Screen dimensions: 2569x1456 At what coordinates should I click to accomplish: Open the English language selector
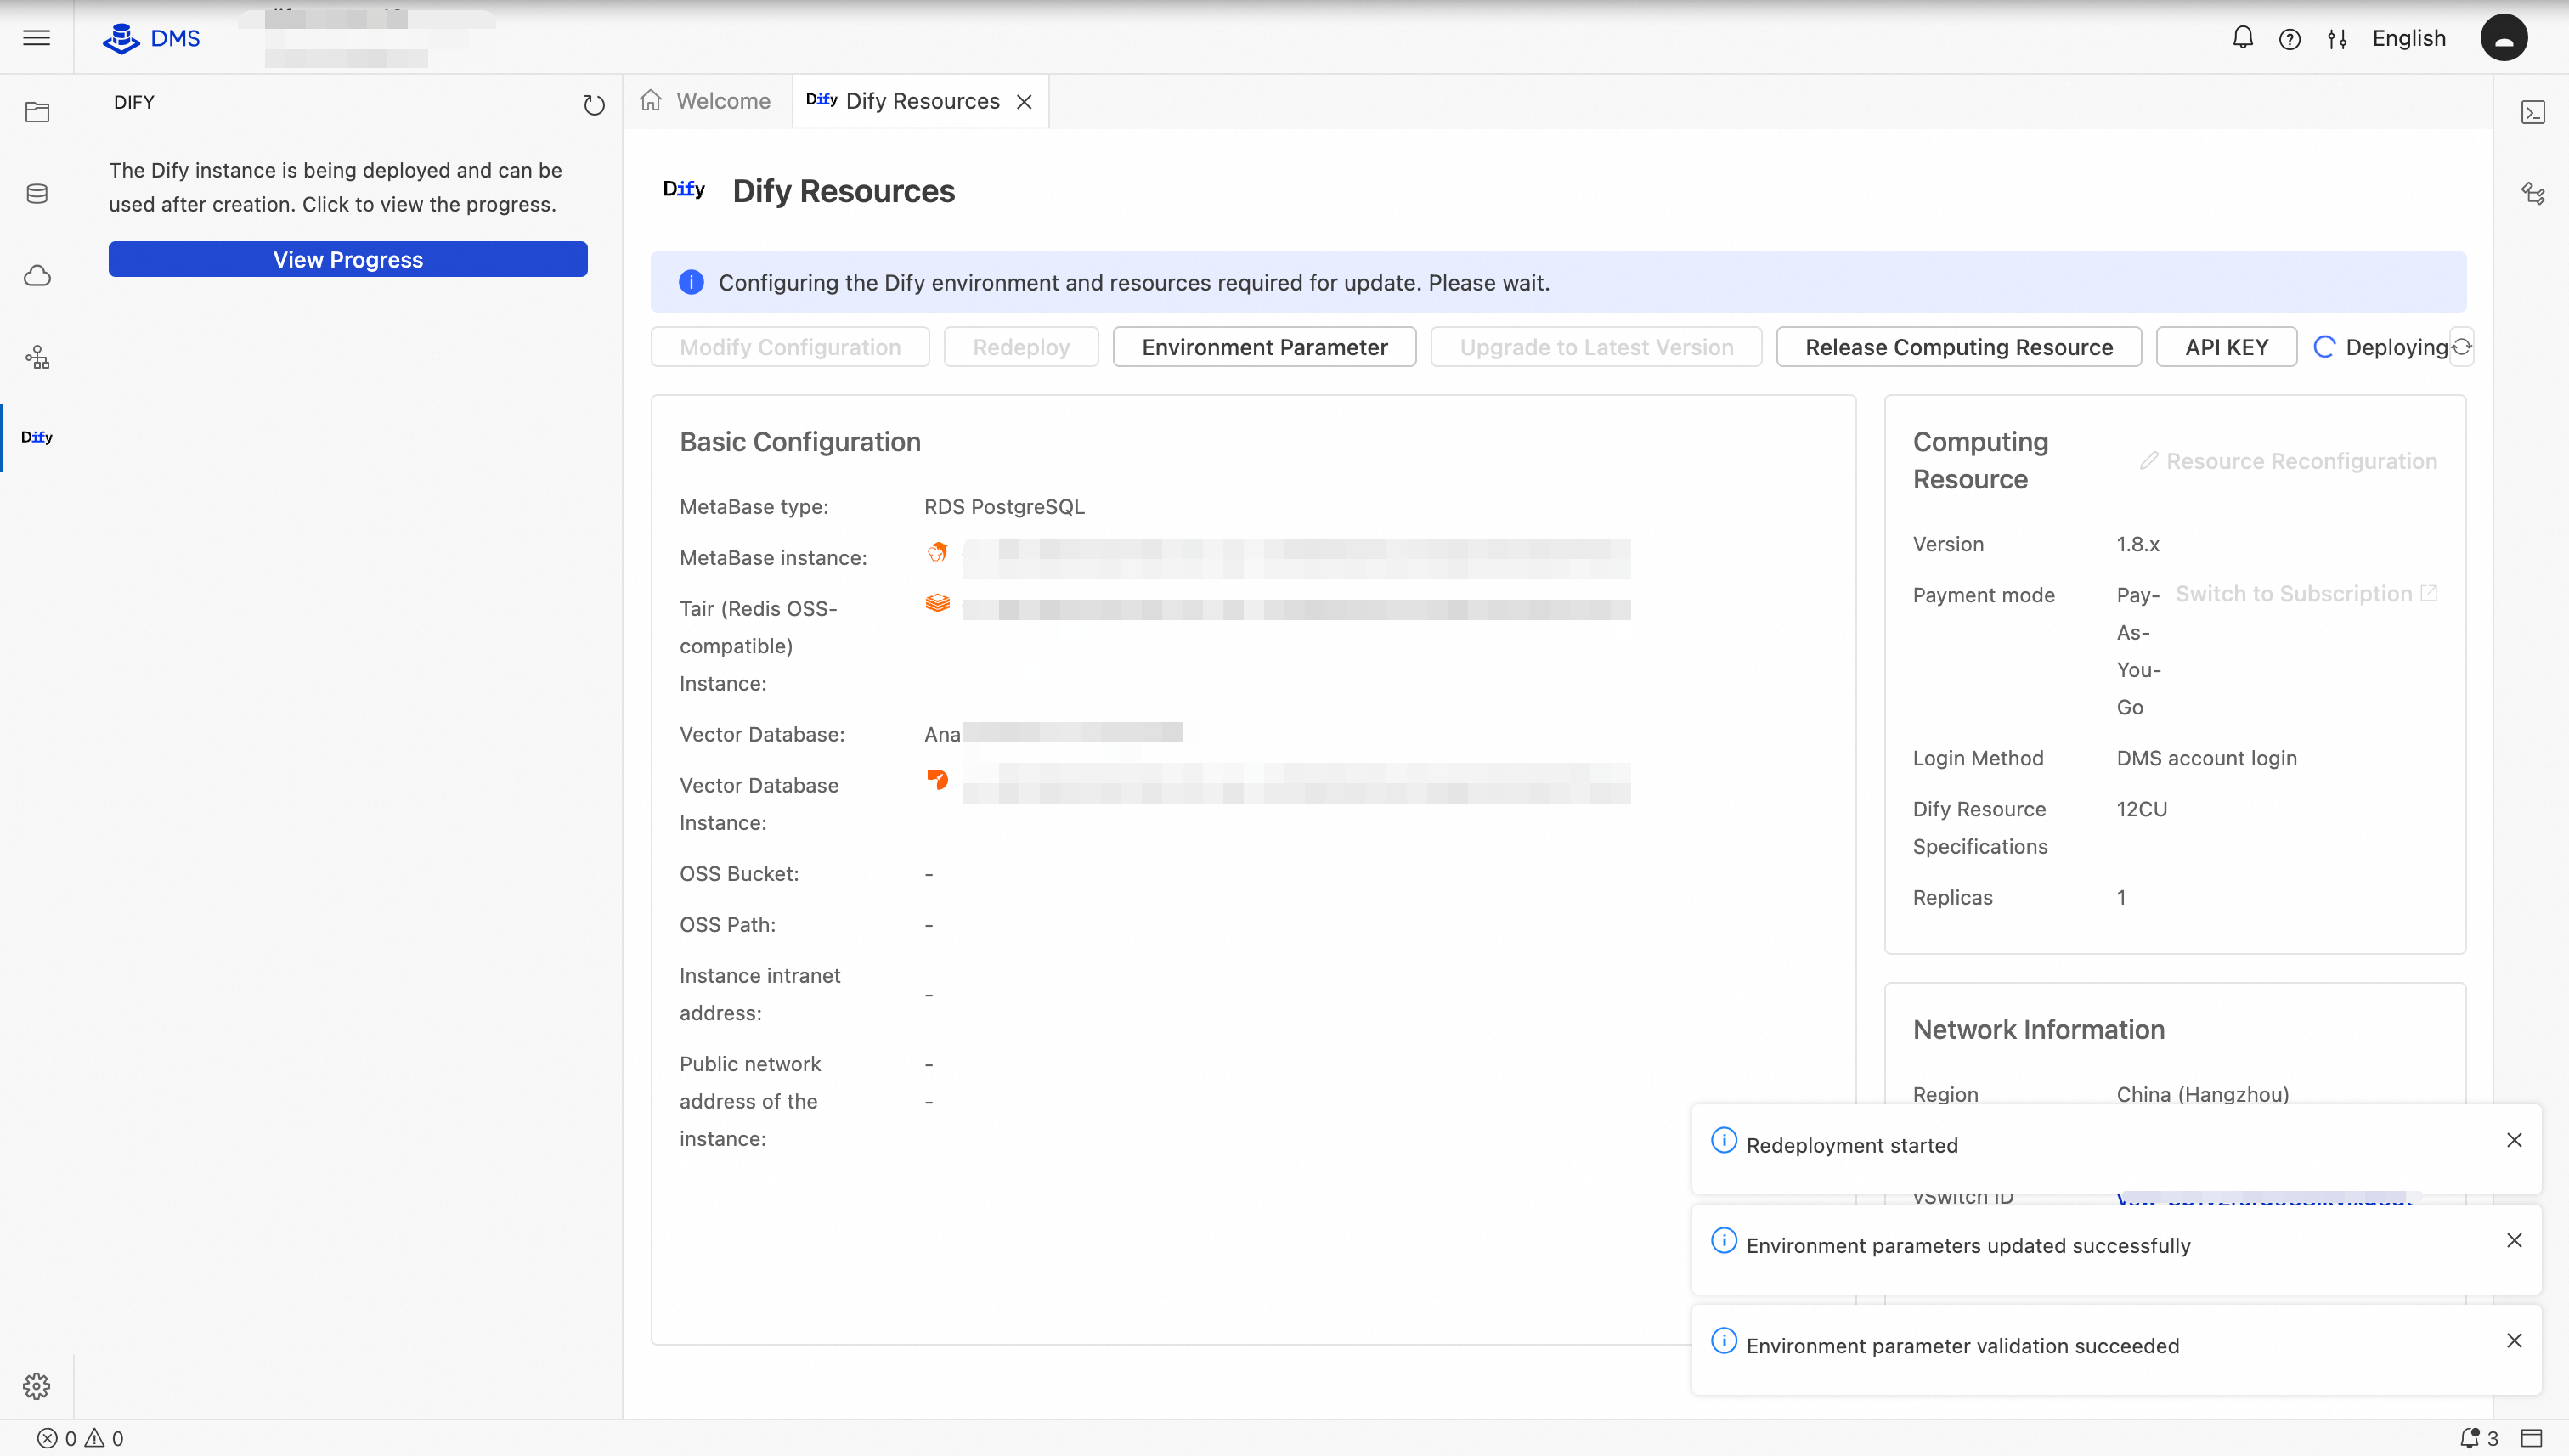[2408, 38]
